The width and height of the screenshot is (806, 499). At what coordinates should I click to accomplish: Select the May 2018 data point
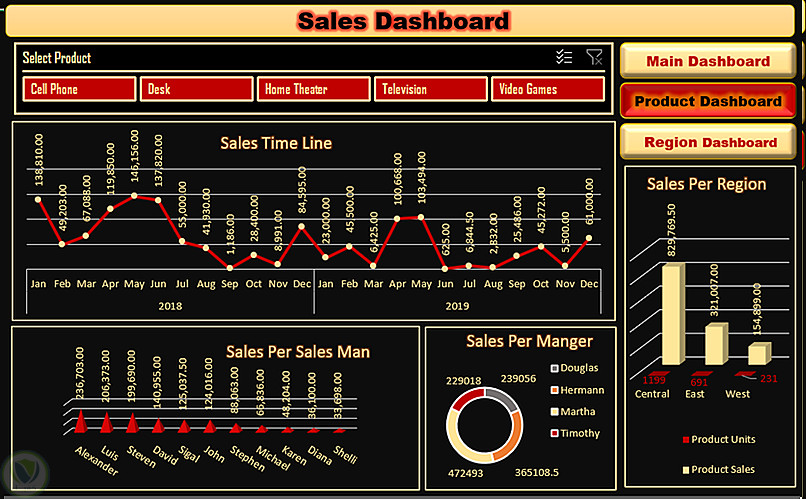click(x=134, y=196)
